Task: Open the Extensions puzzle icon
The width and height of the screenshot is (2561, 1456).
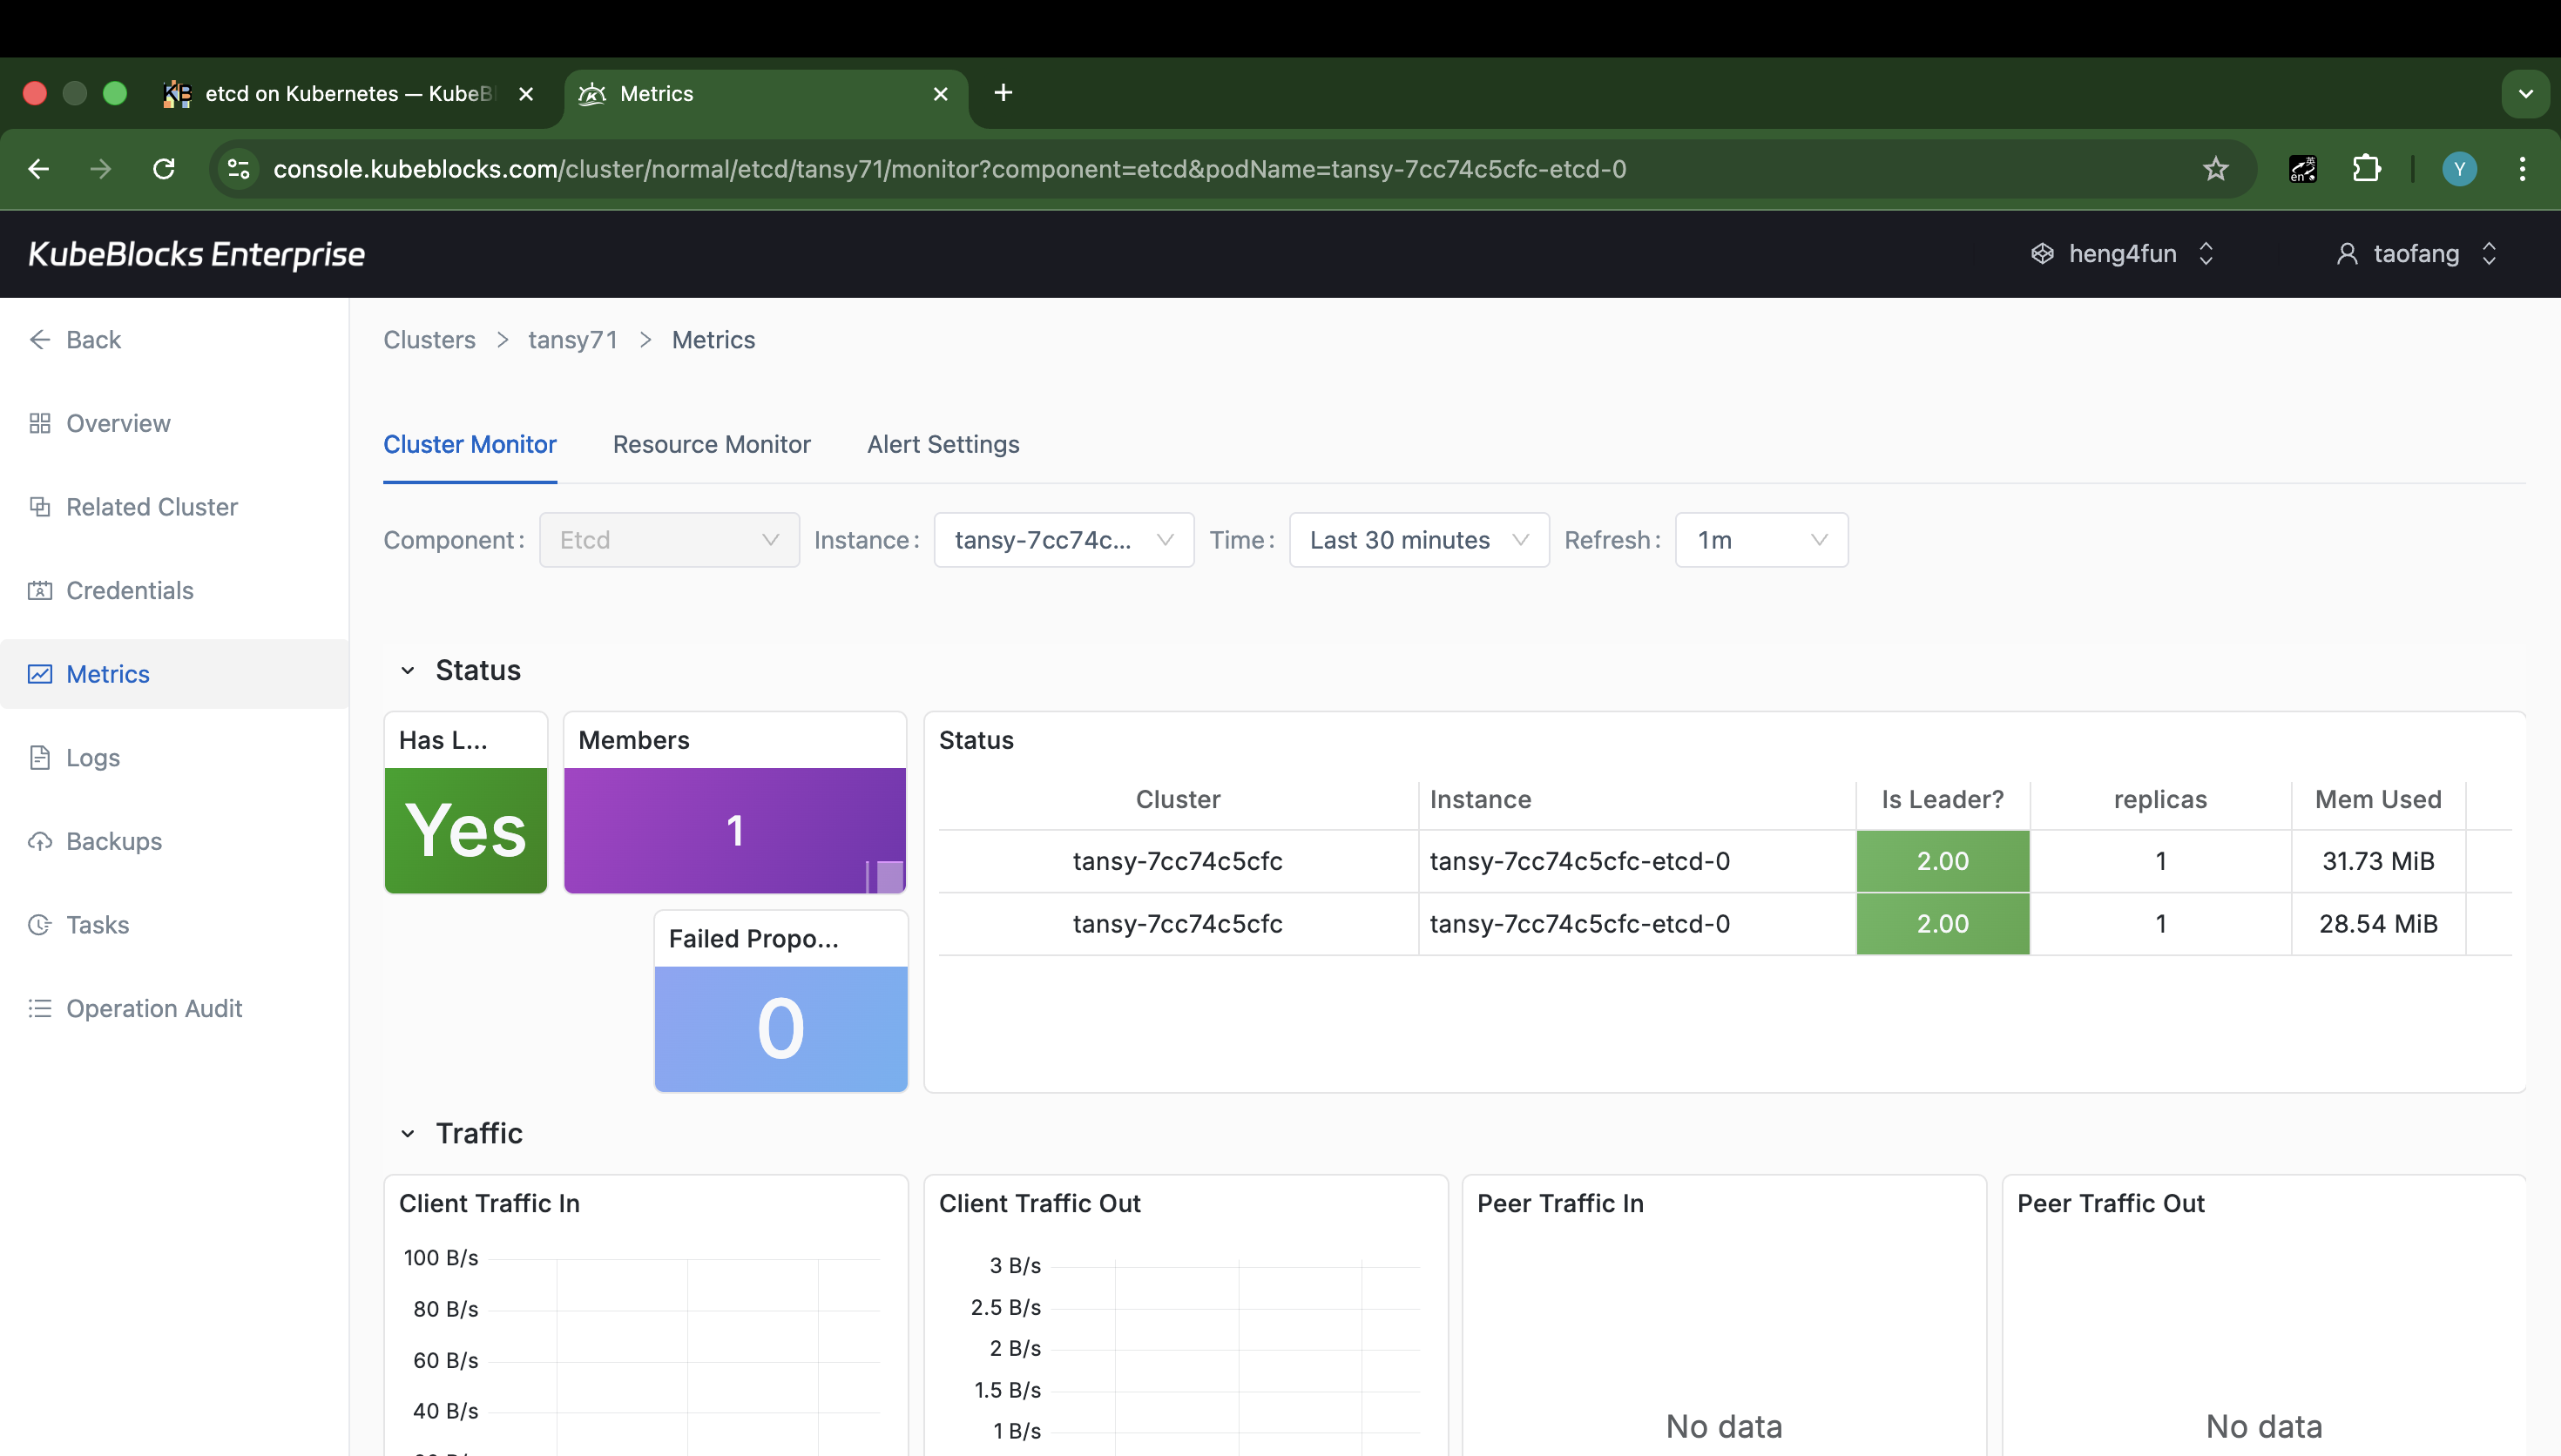Action: click(2367, 169)
